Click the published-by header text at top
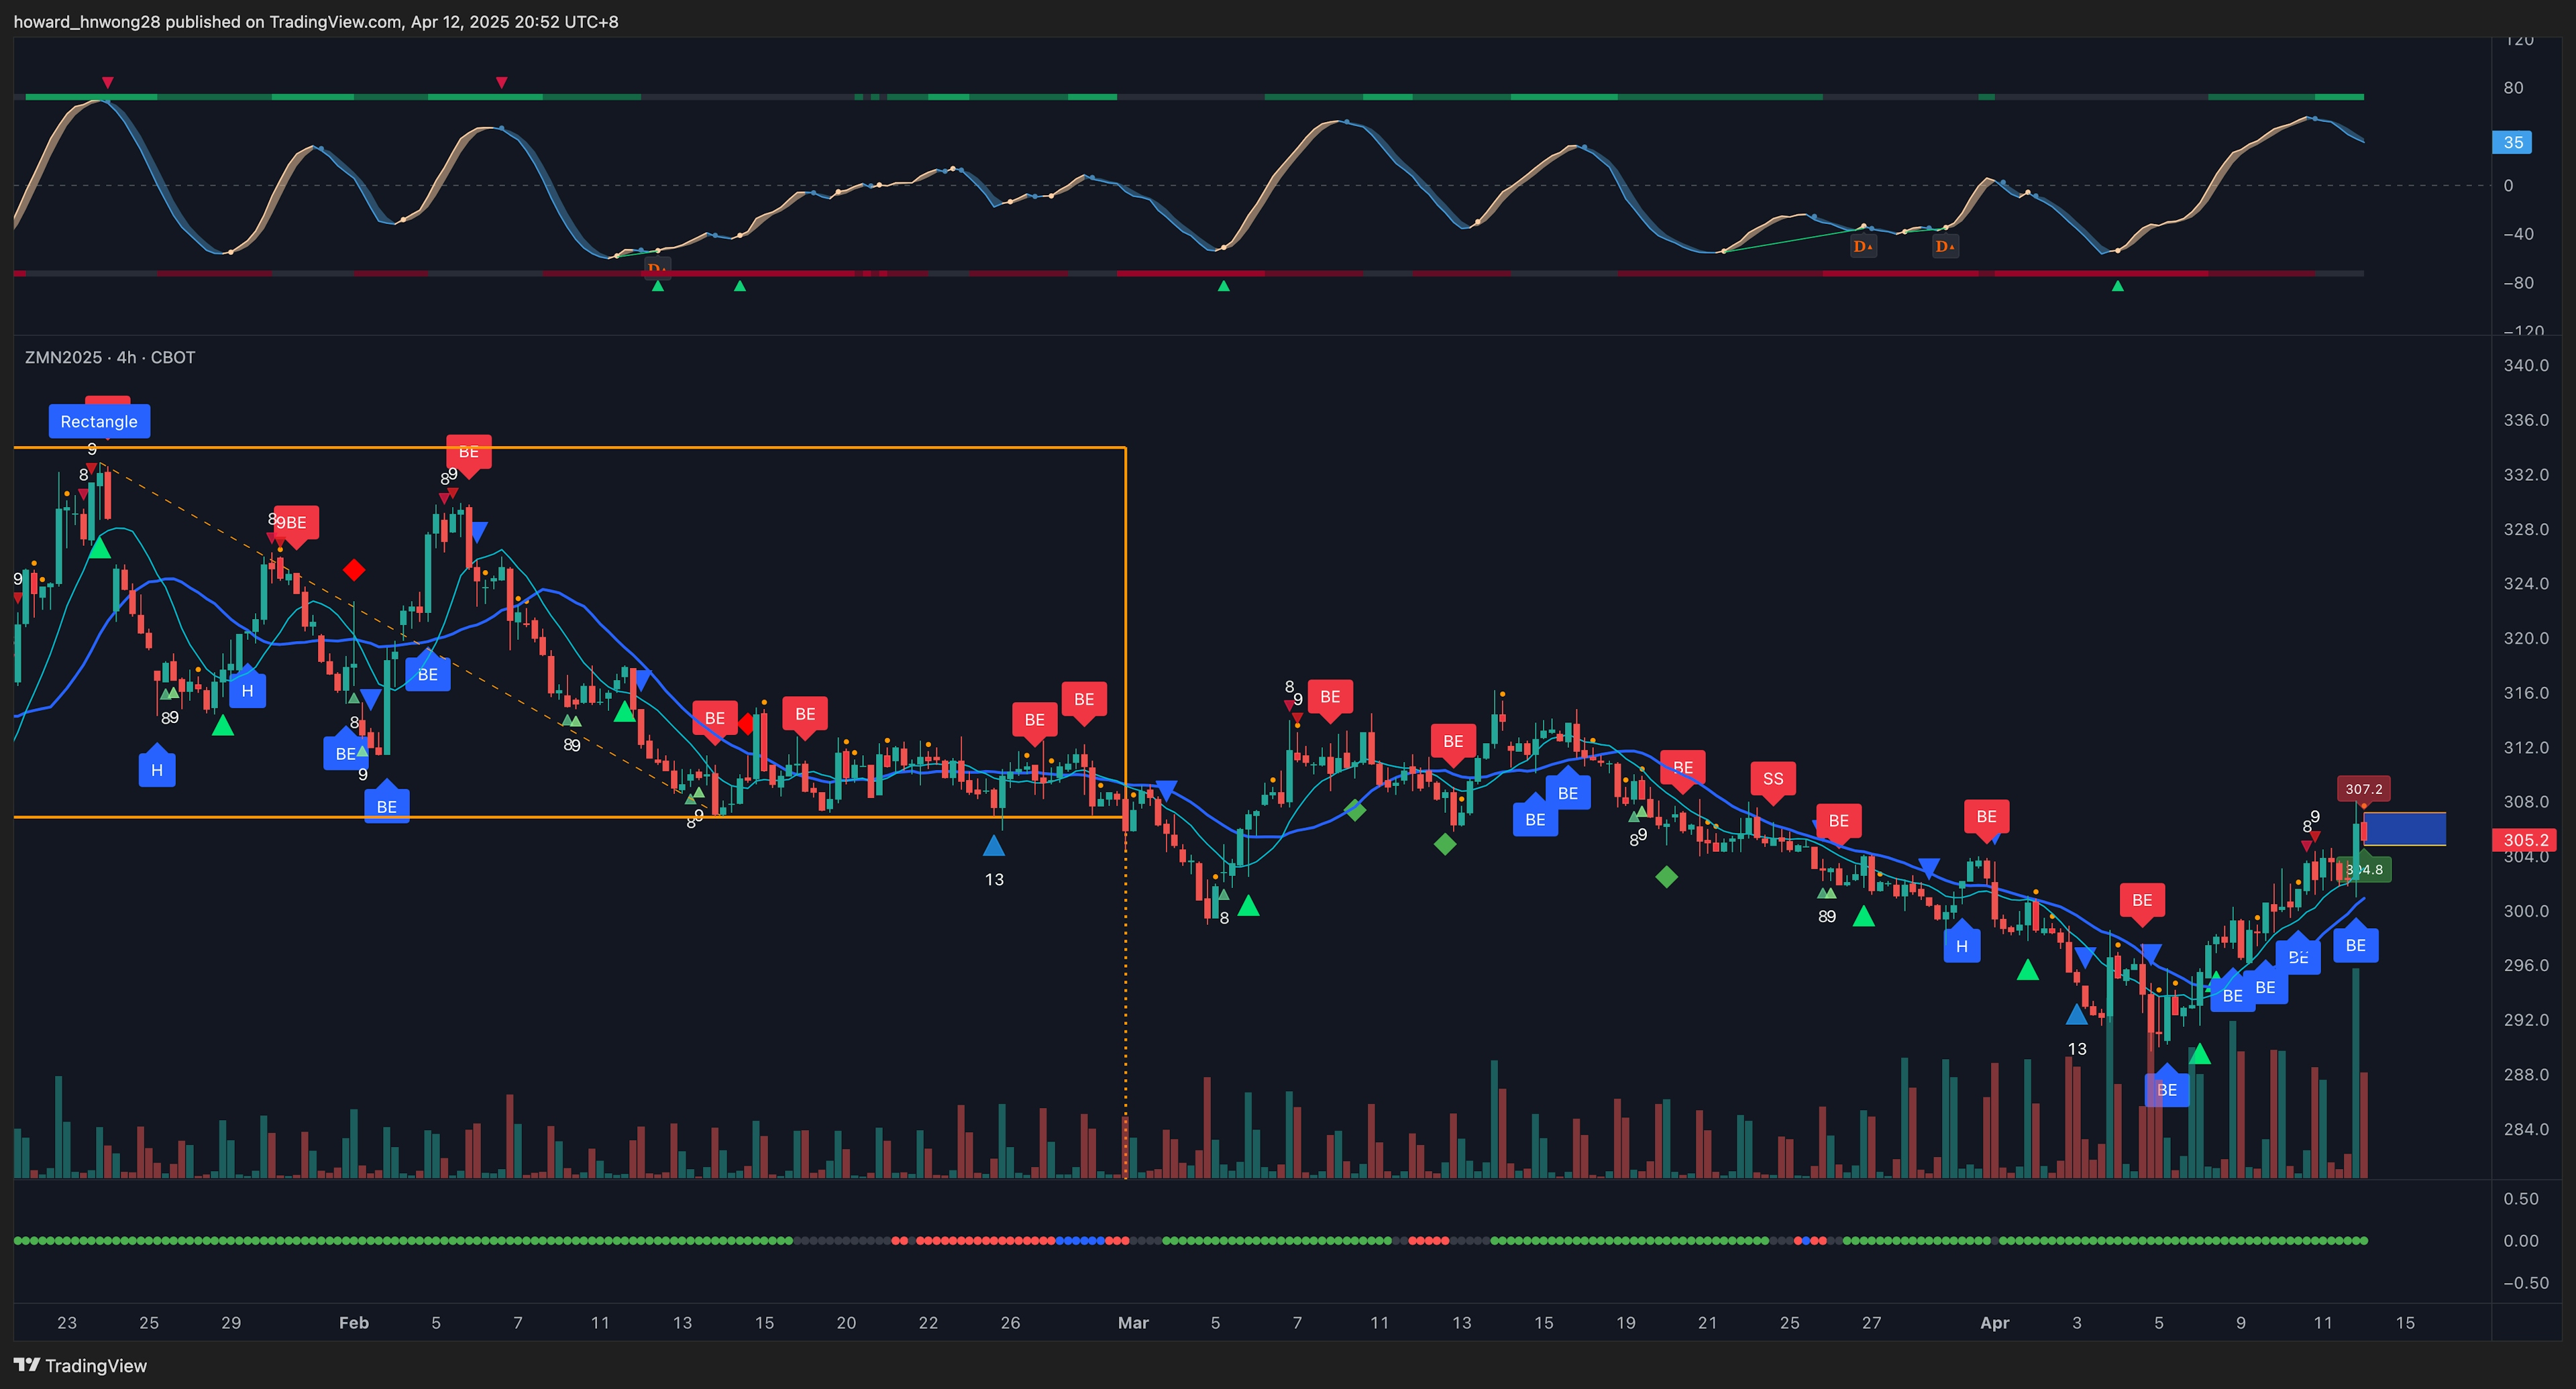This screenshot has width=2576, height=1389. pyautogui.click(x=315, y=21)
